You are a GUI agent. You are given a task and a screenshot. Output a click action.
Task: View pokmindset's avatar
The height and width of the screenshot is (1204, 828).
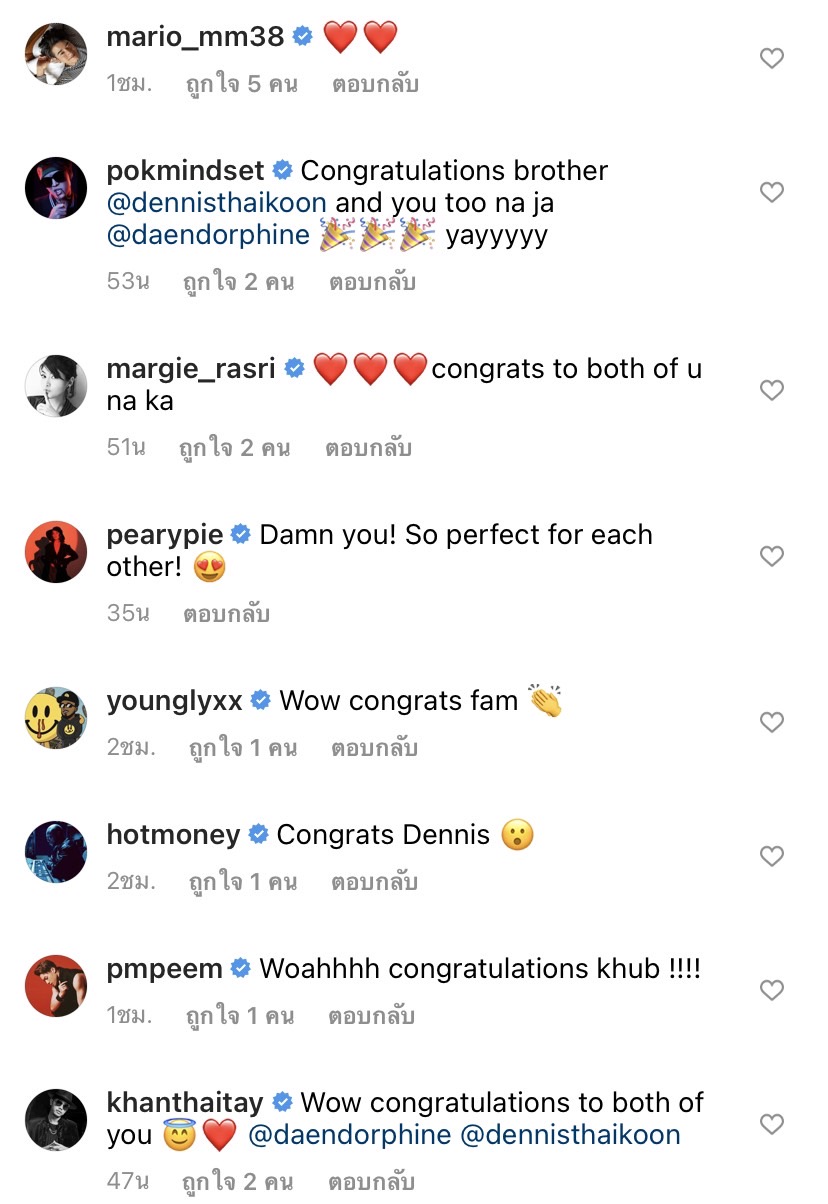tap(56, 188)
